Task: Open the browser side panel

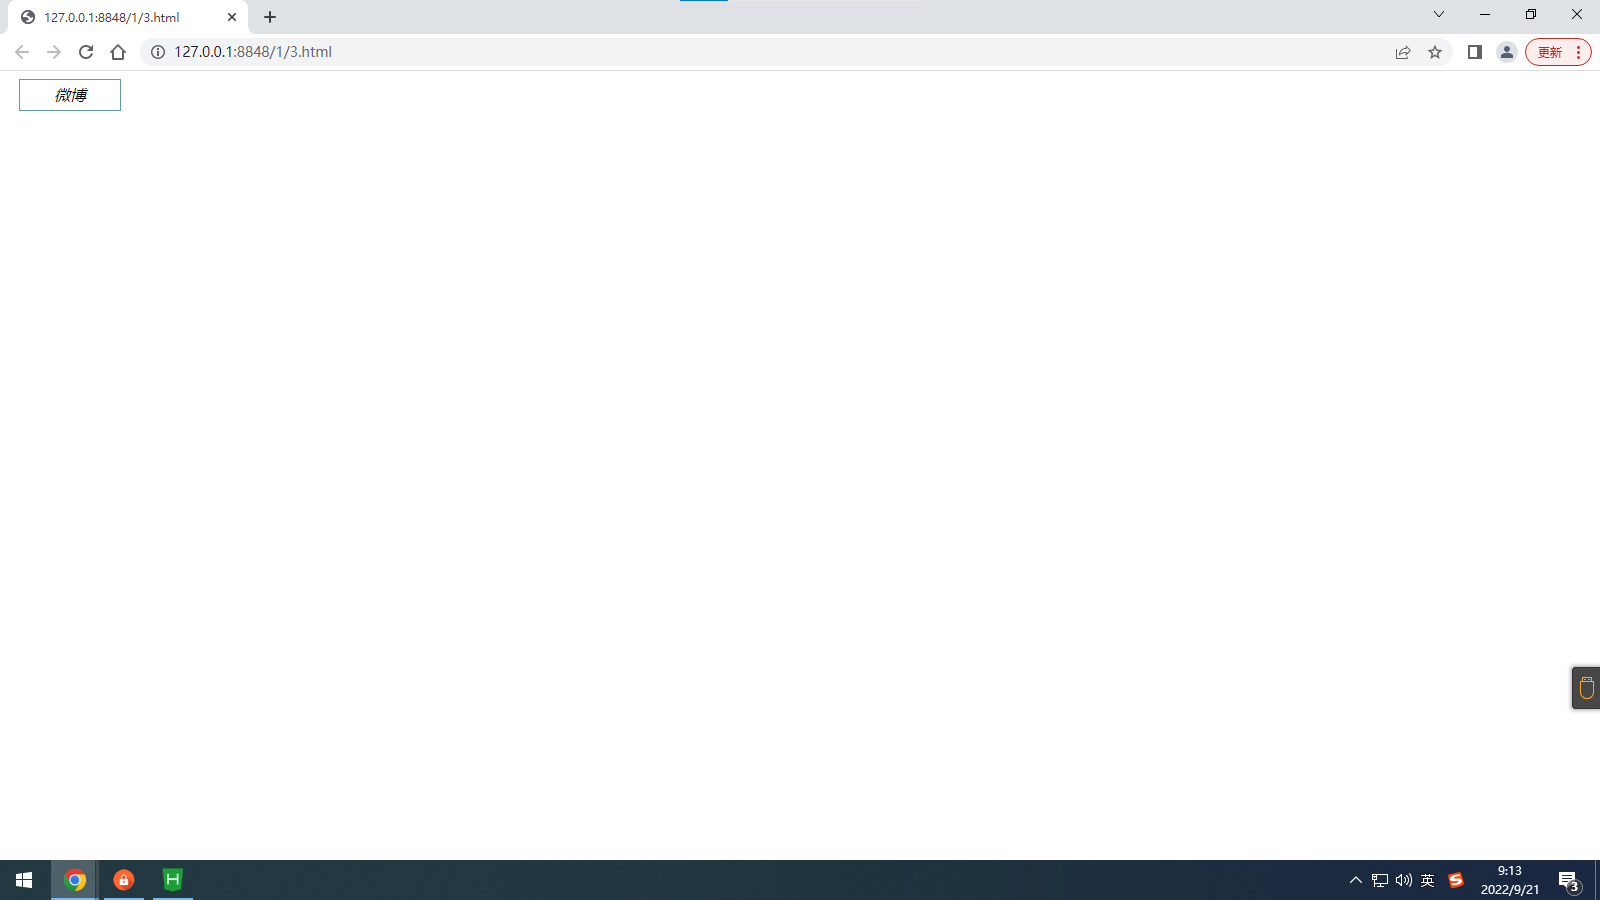Action: click(1474, 52)
